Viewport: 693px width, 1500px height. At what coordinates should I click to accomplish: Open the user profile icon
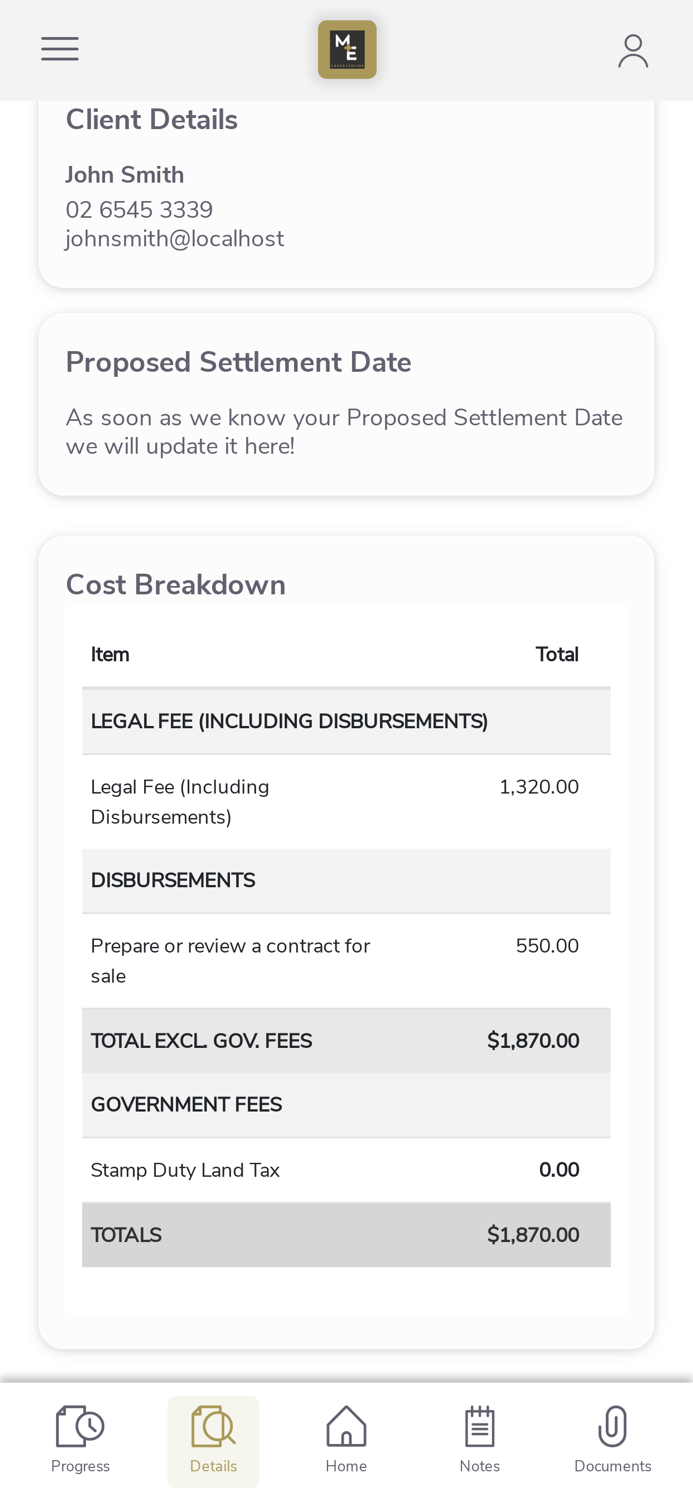633,50
